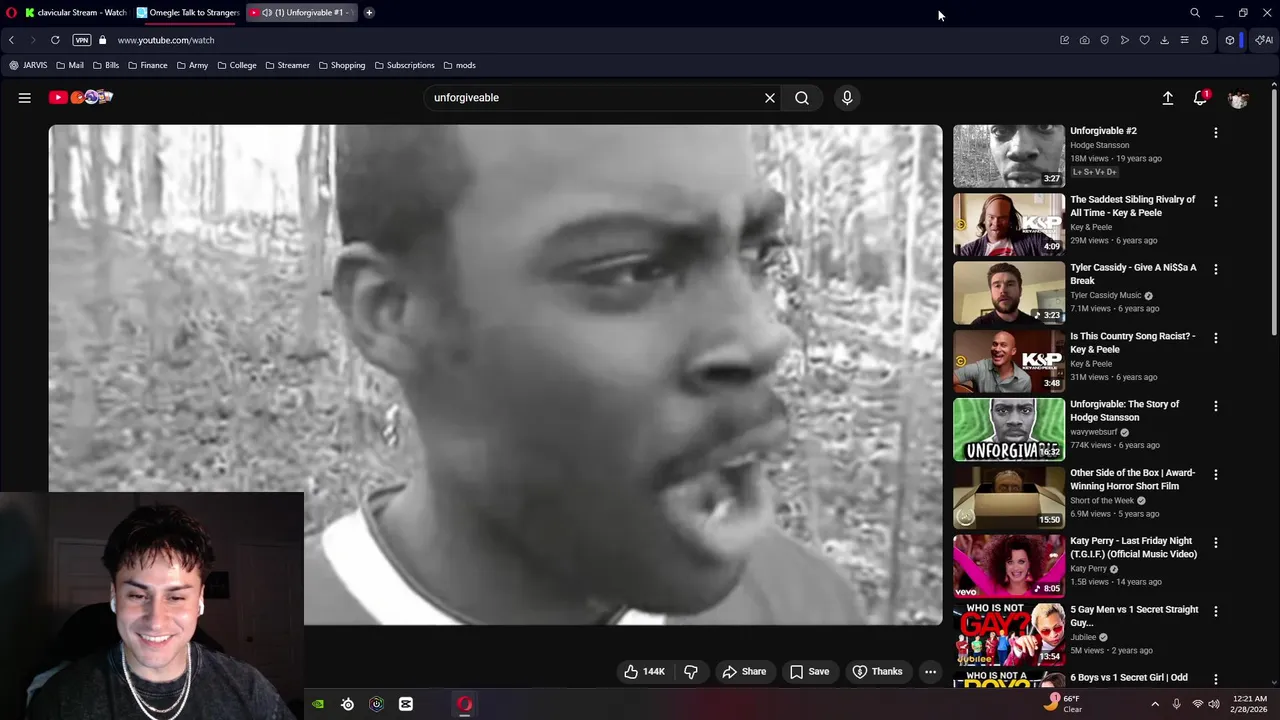Open Opera privacy shield icon
The height and width of the screenshot is (720, 1280).
(x=1105, y=40)
